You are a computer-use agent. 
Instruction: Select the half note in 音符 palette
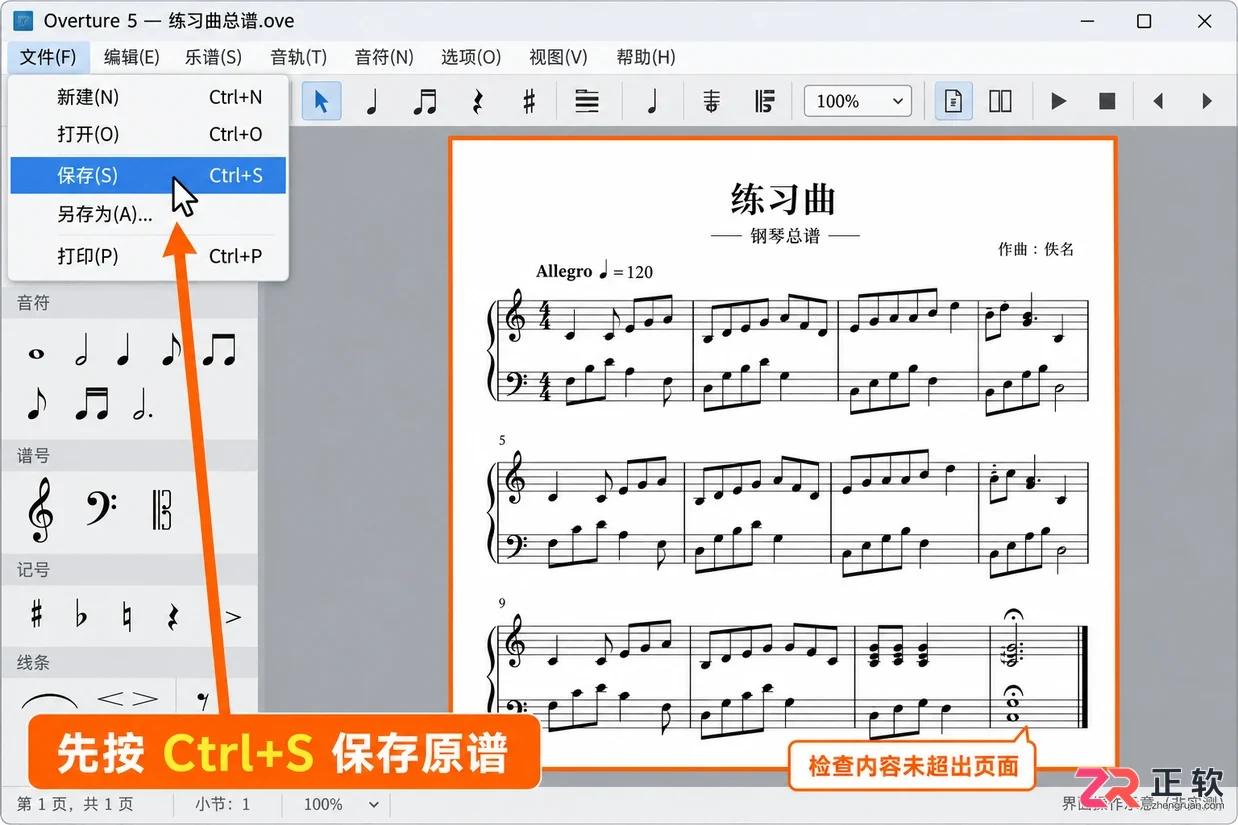coord(84,350)
